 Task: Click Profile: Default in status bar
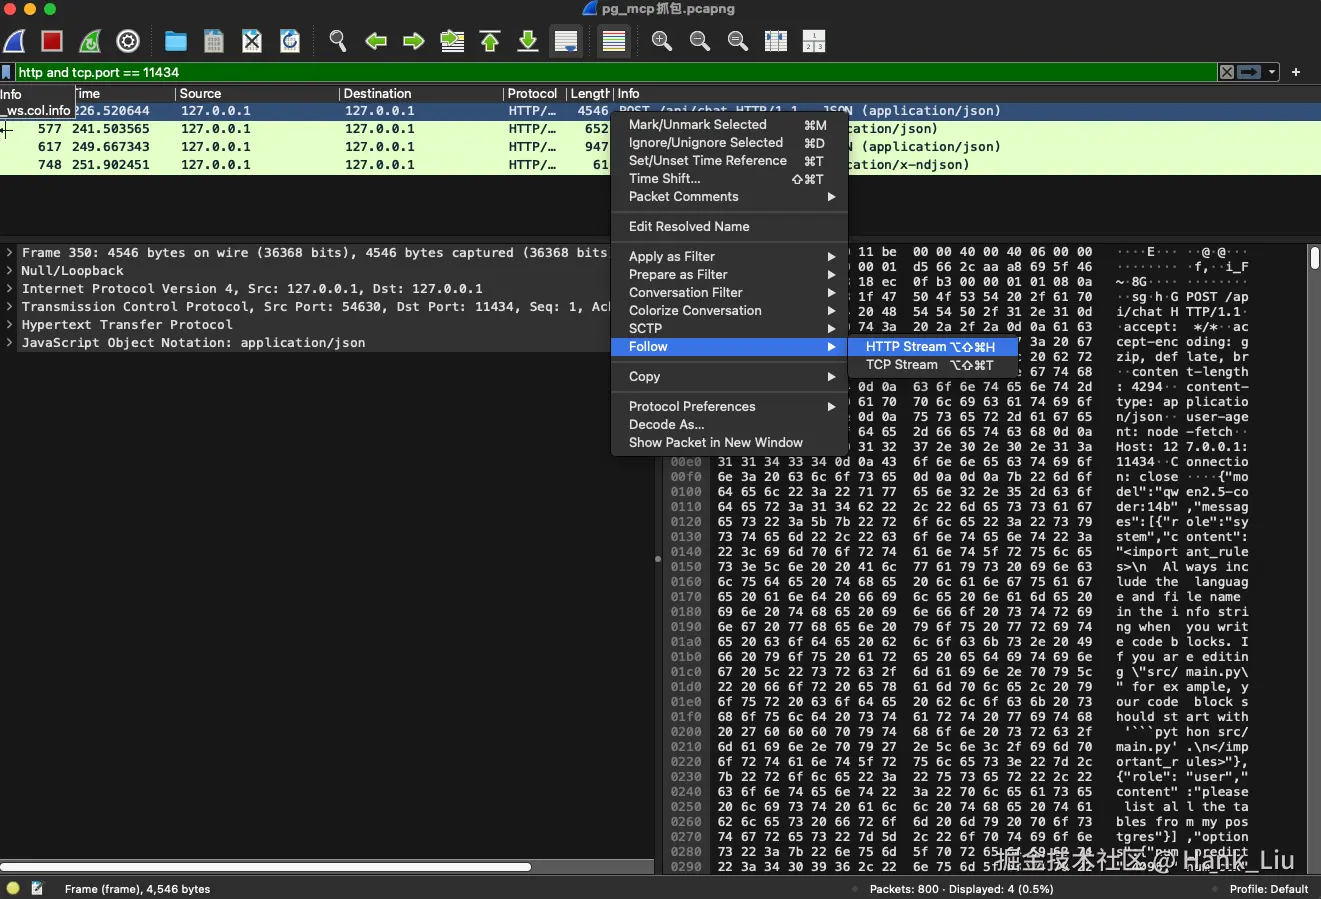tap(1269, 889)
